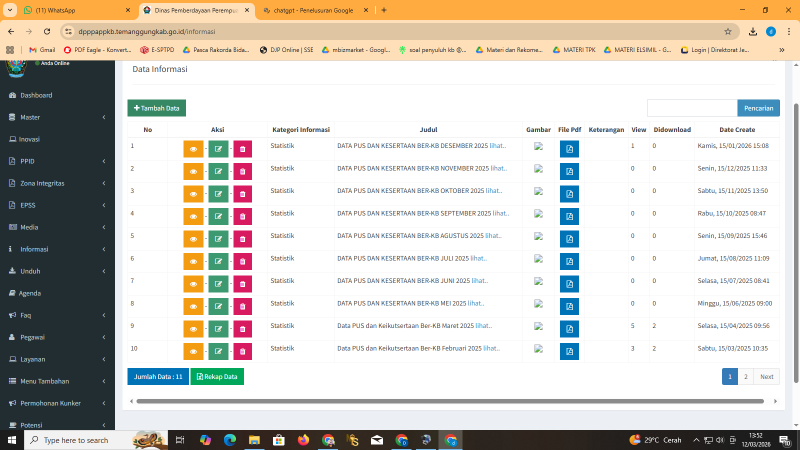The height and width of the screenshot is (450, 800).
Task: Click the Tambah Data button
Action: [x=157, y=107]
